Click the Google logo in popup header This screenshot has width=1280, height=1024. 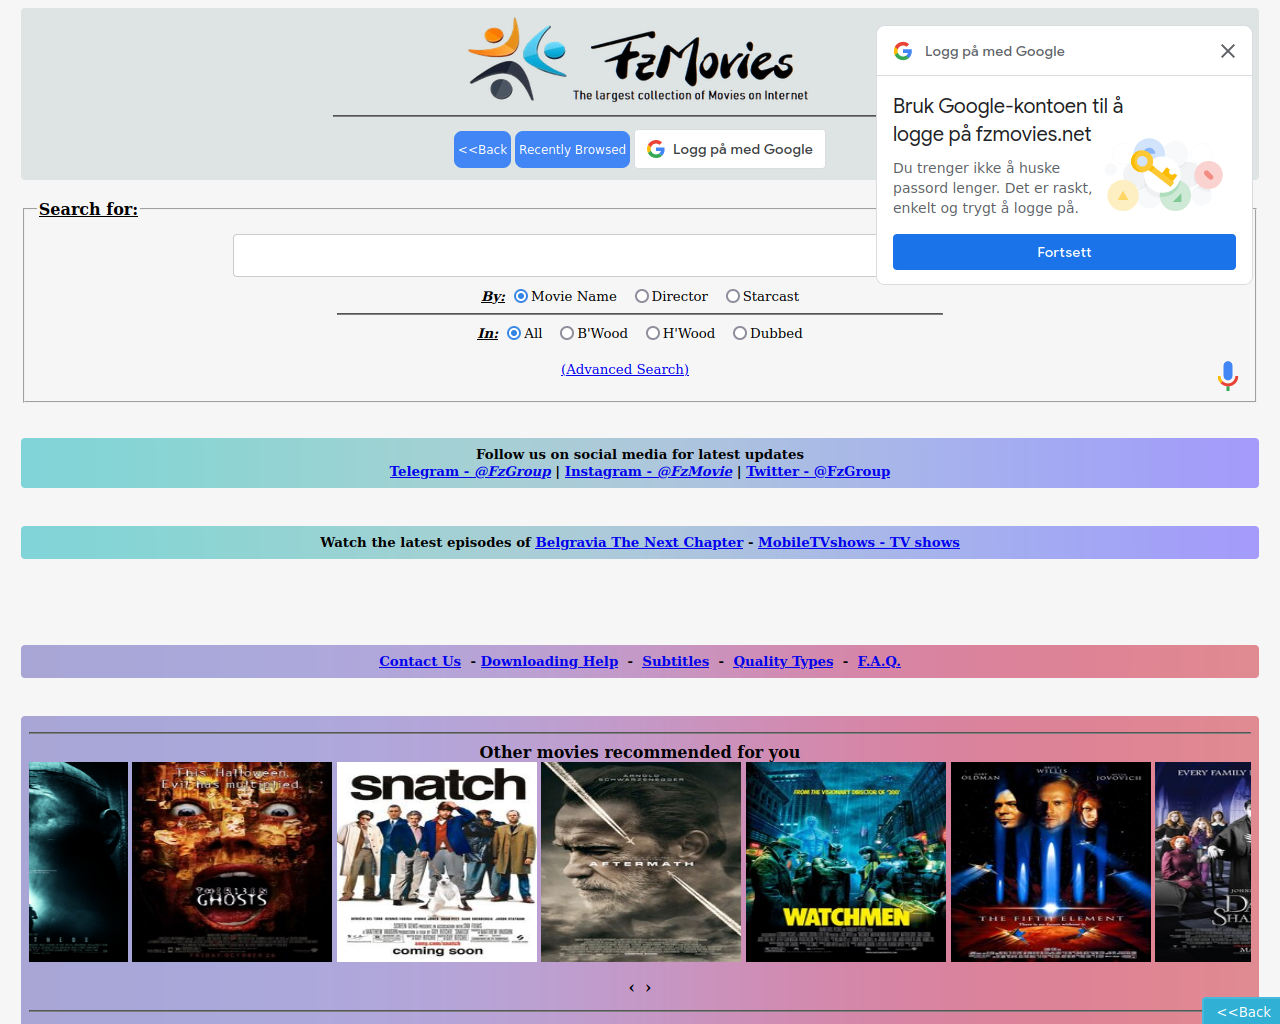pyautogui.click(x=903, y=51)
